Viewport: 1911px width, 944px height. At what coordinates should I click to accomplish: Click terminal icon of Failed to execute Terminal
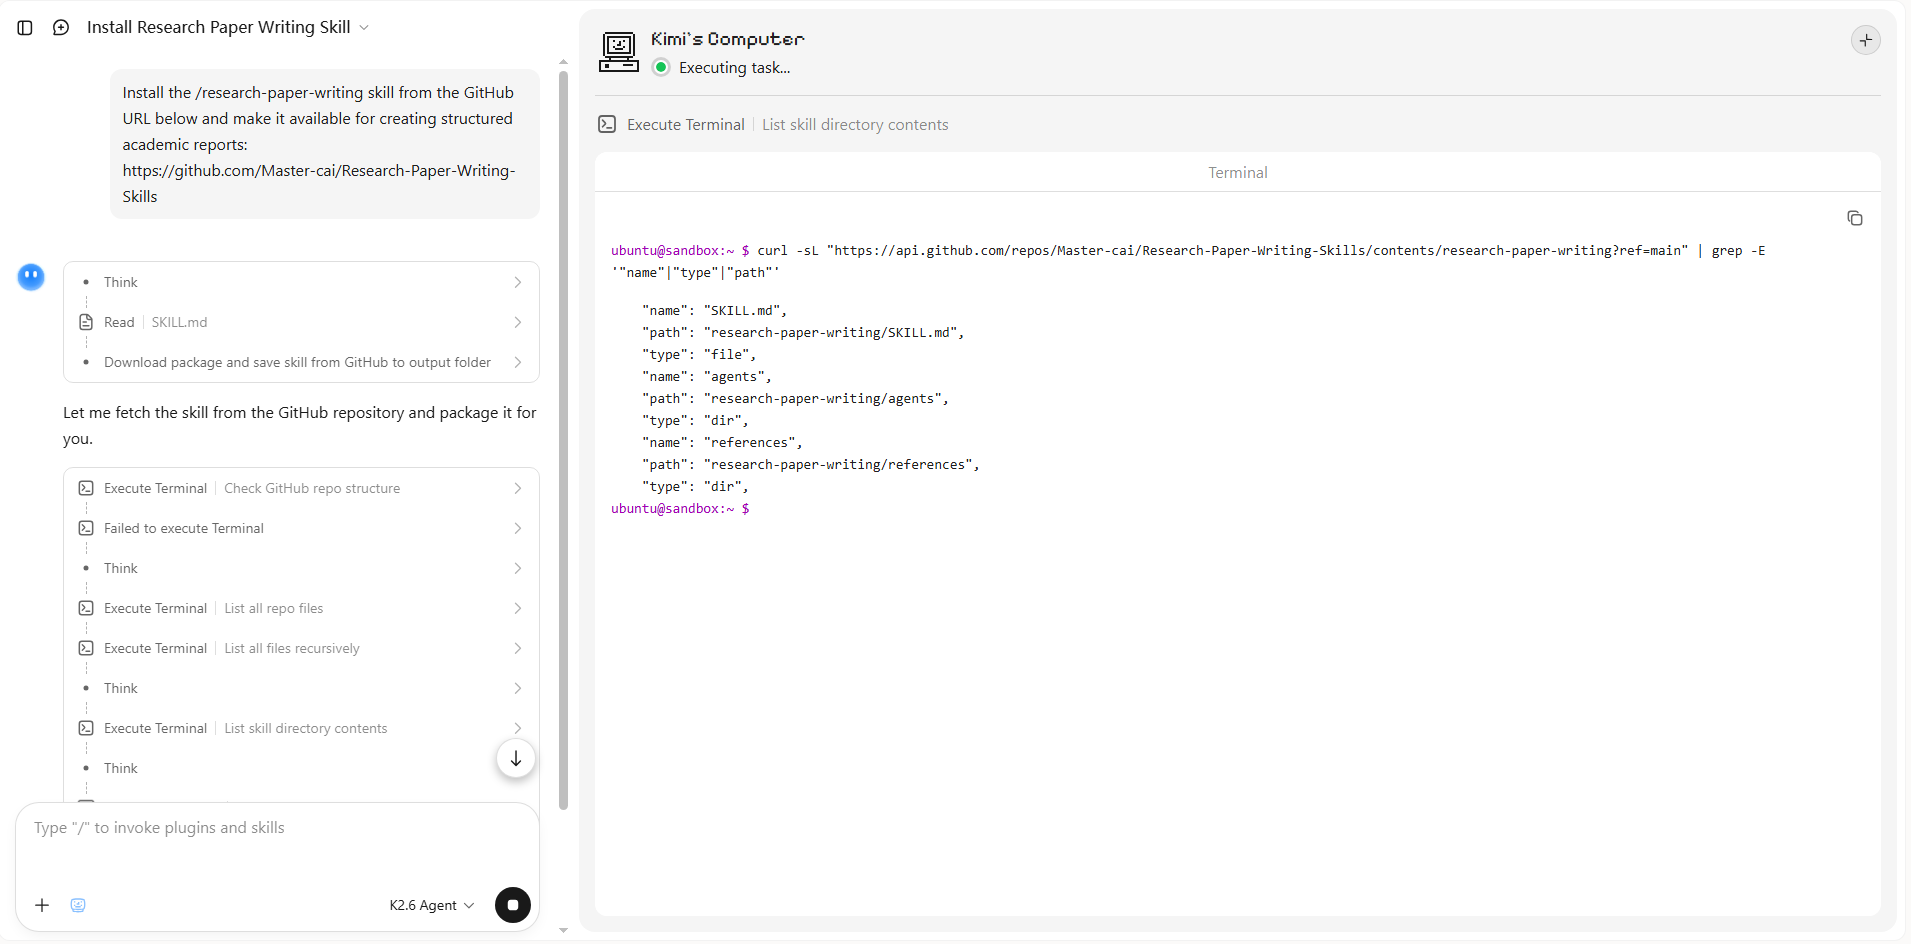(x=86, y=528)
